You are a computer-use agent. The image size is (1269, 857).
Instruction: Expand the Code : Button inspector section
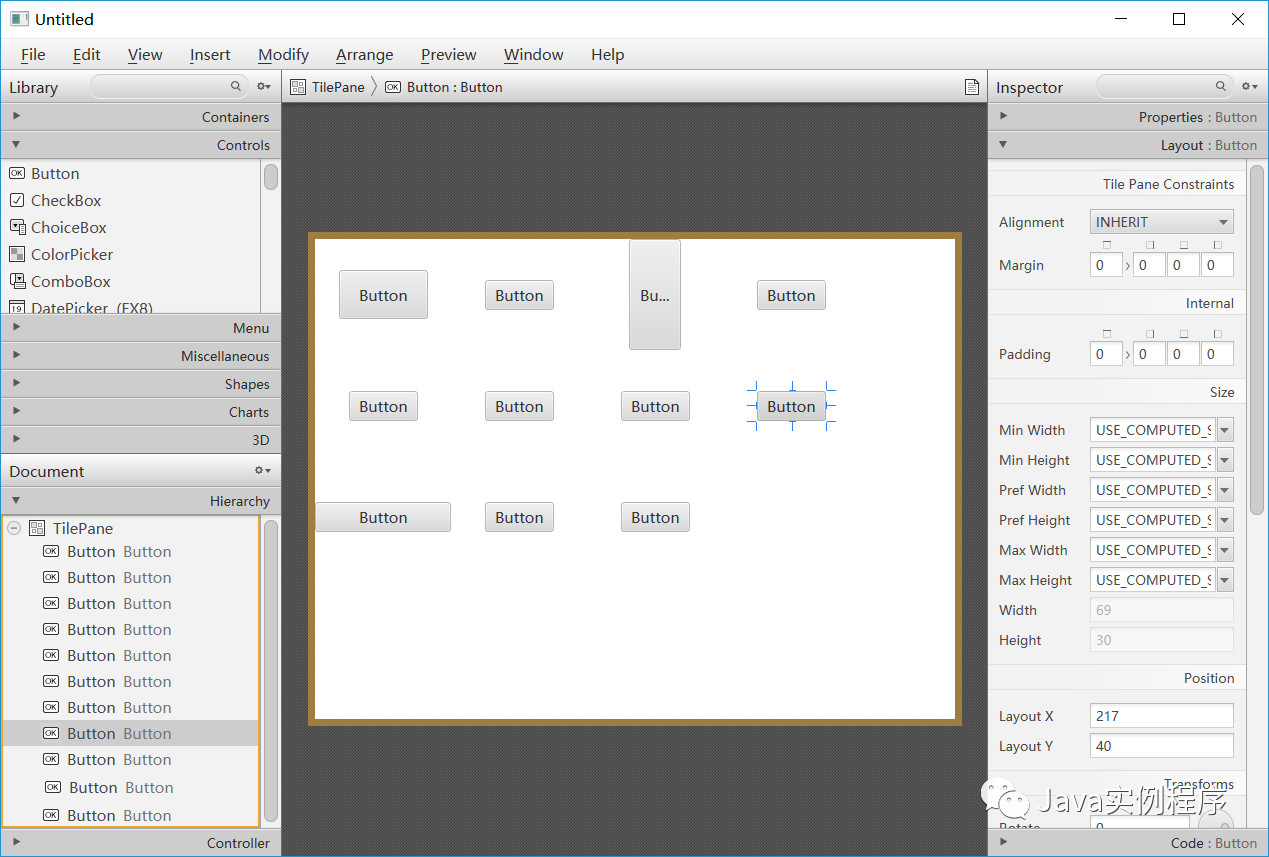point(1127,843)
